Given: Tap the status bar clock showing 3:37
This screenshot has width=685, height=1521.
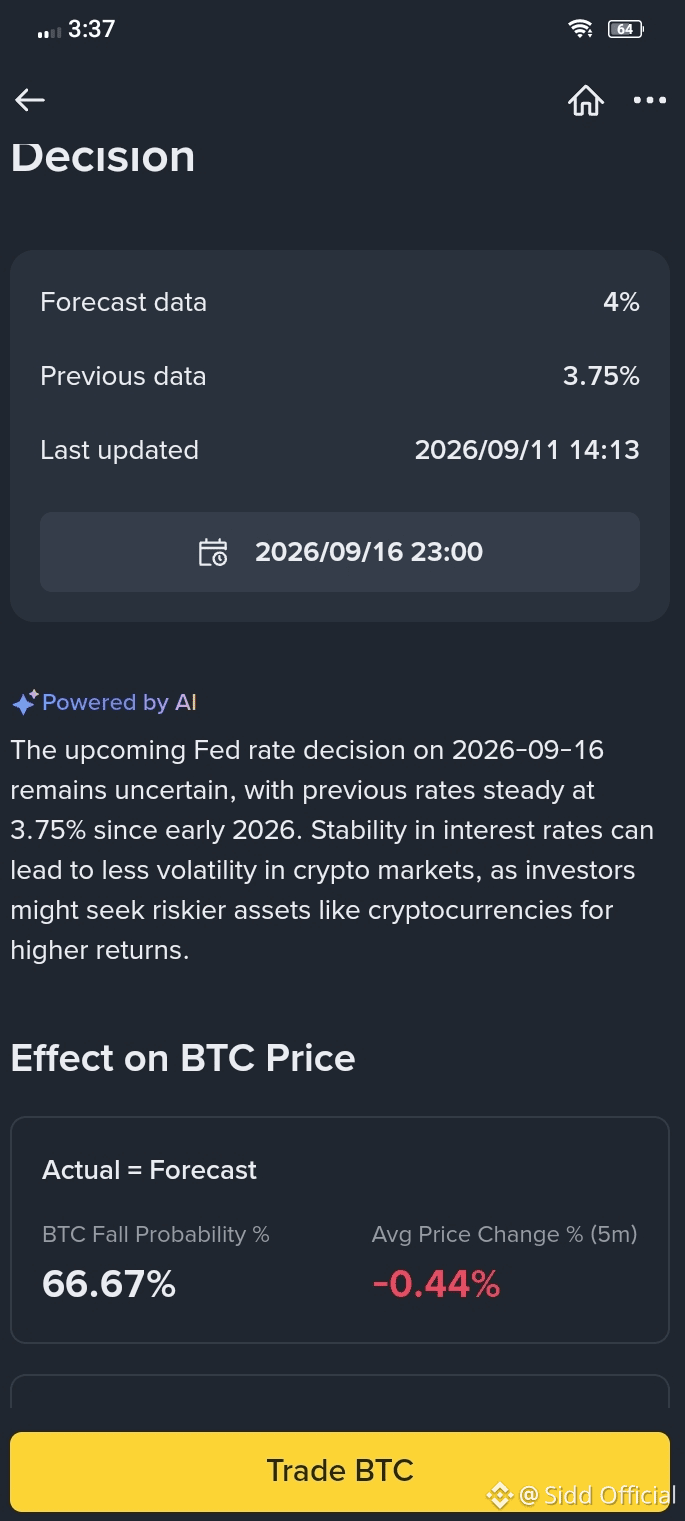Looking at the screenshot, I should click(x=91, y=29).
